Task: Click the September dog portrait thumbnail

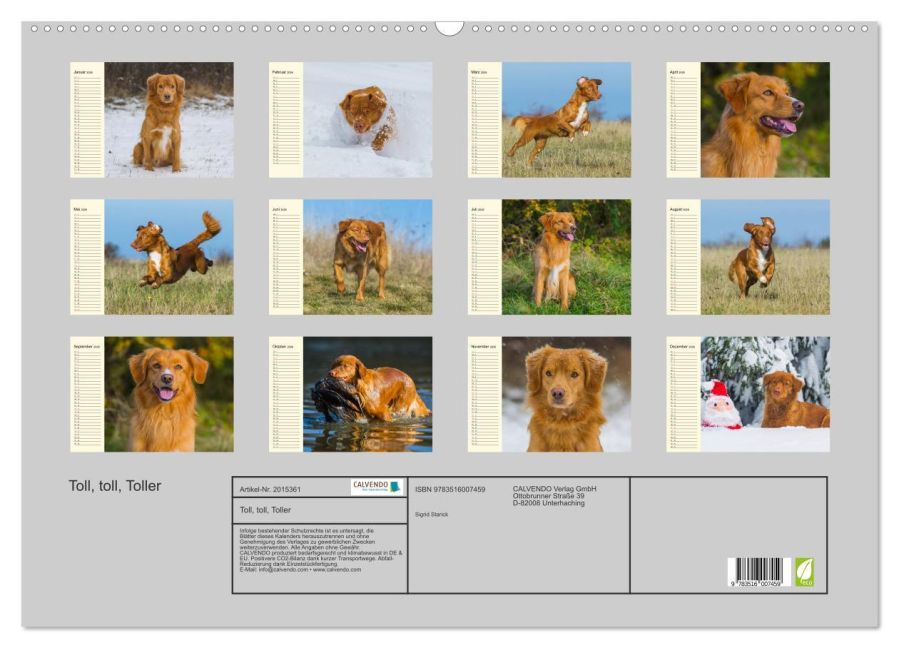Action: point(152,395)
